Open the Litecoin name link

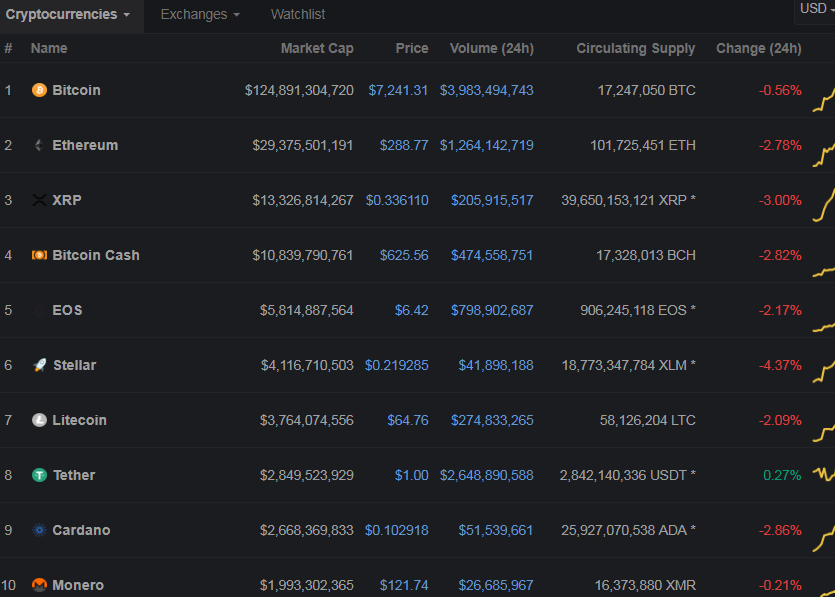(x=79, y=420)
